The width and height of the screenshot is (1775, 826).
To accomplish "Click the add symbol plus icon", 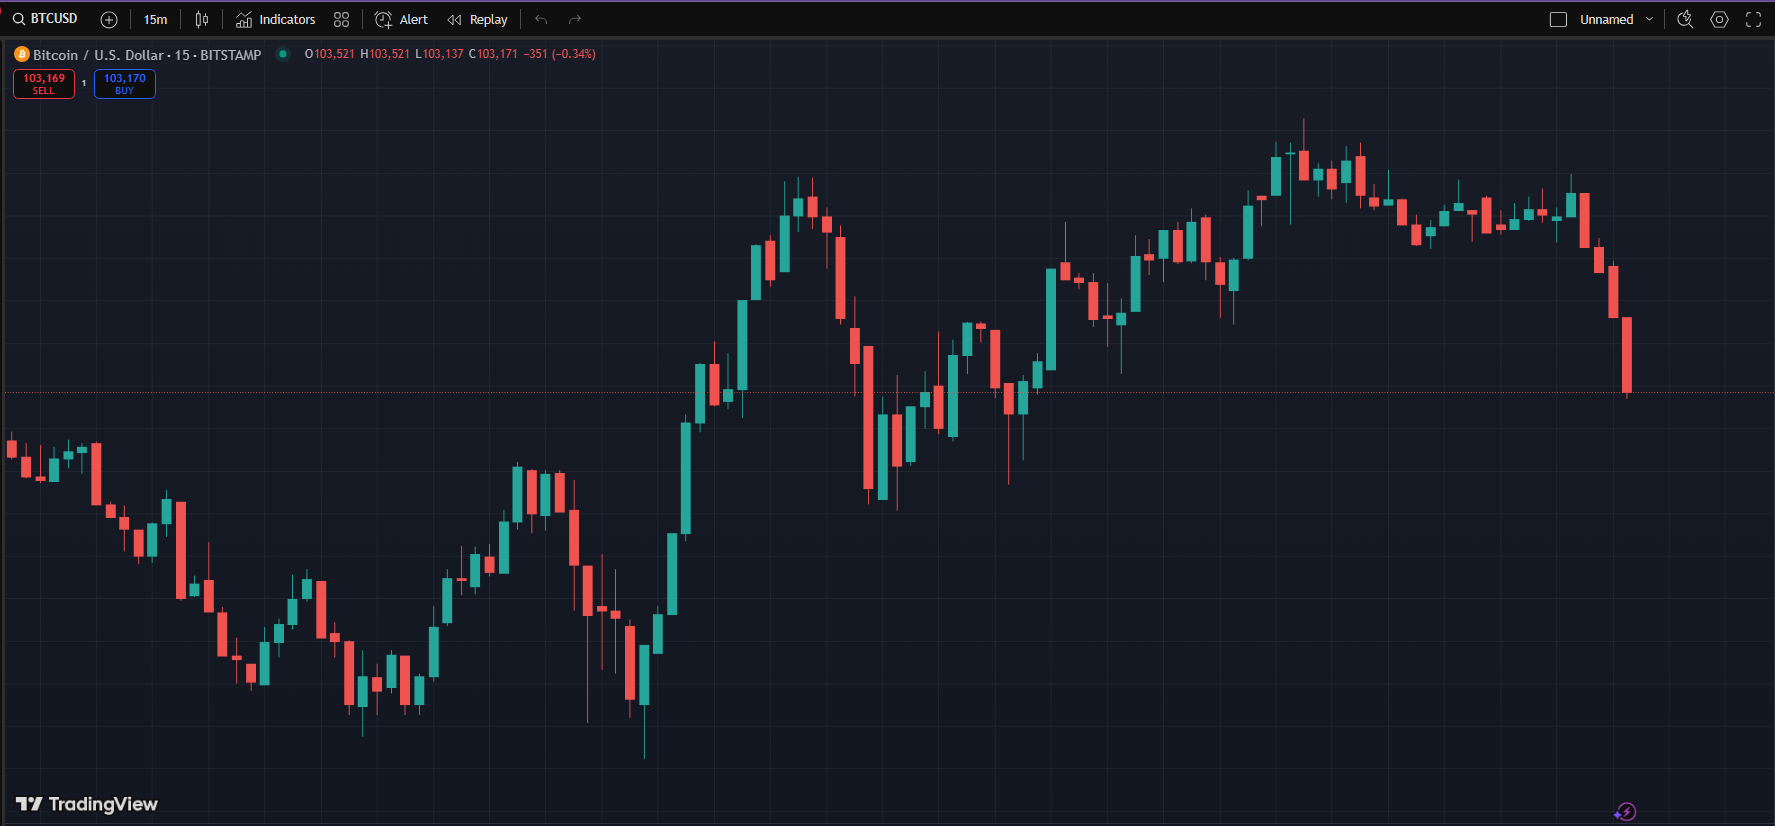I will [109, 20].
